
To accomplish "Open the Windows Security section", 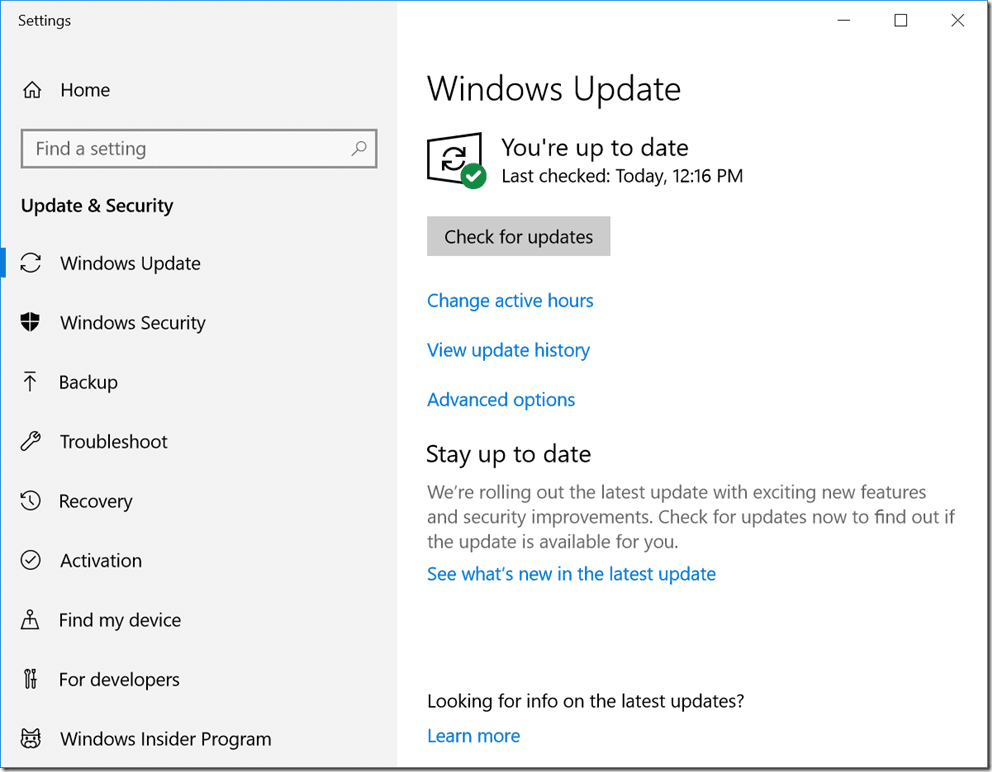I will point(133,323).
